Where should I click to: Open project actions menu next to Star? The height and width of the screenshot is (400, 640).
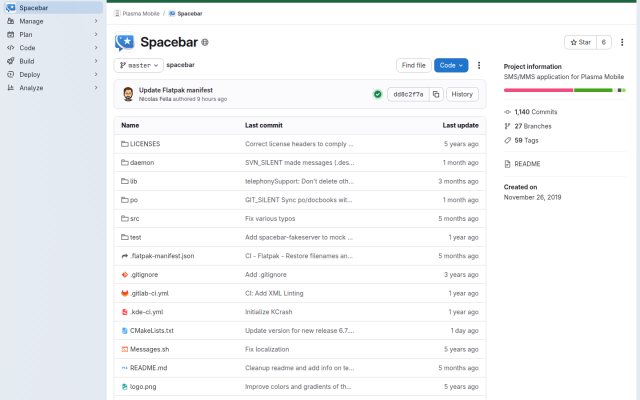point(622,42)
